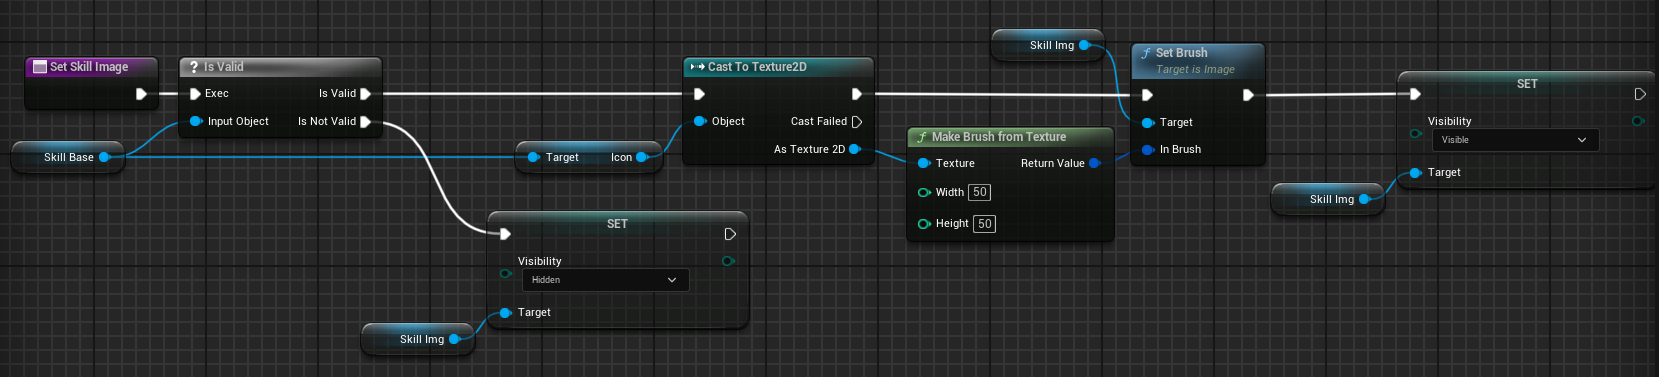
Task: Click the Target pin on the Hidden SET node
Action: pos(505,313)
